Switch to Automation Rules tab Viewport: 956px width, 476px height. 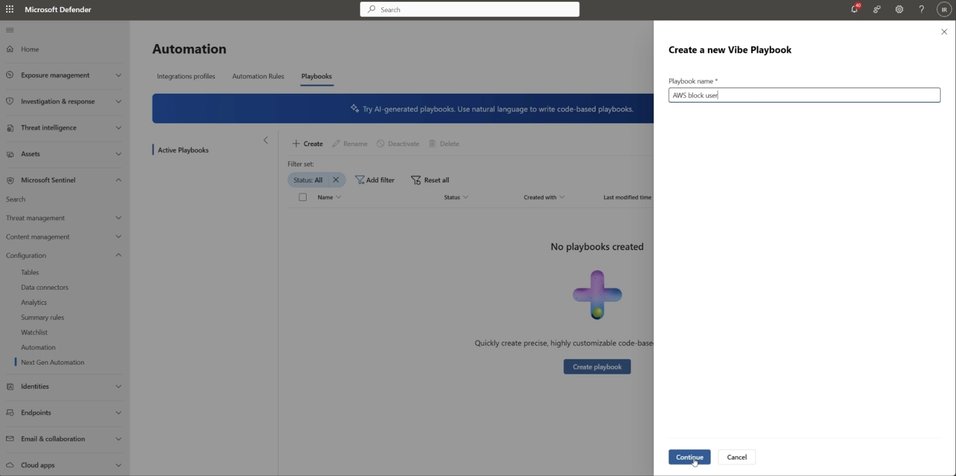pyautogui.click(x=258, y=76)
